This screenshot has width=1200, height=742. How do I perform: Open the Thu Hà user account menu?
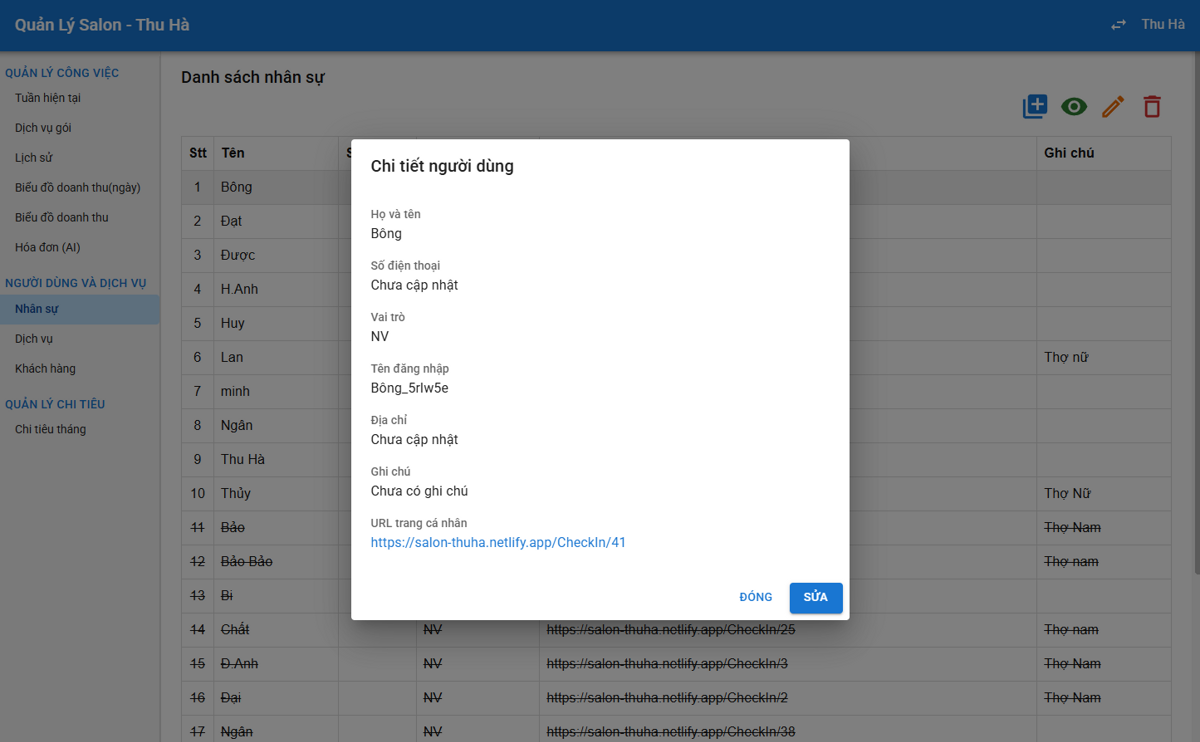1163,24
